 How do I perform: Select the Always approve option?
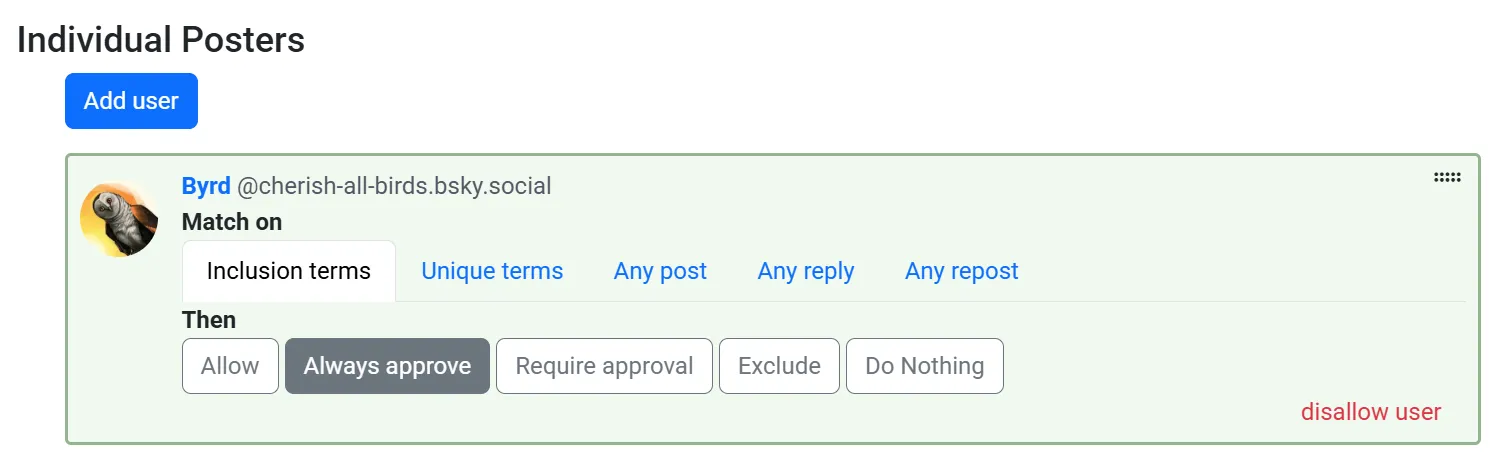(x=387, y=366)
